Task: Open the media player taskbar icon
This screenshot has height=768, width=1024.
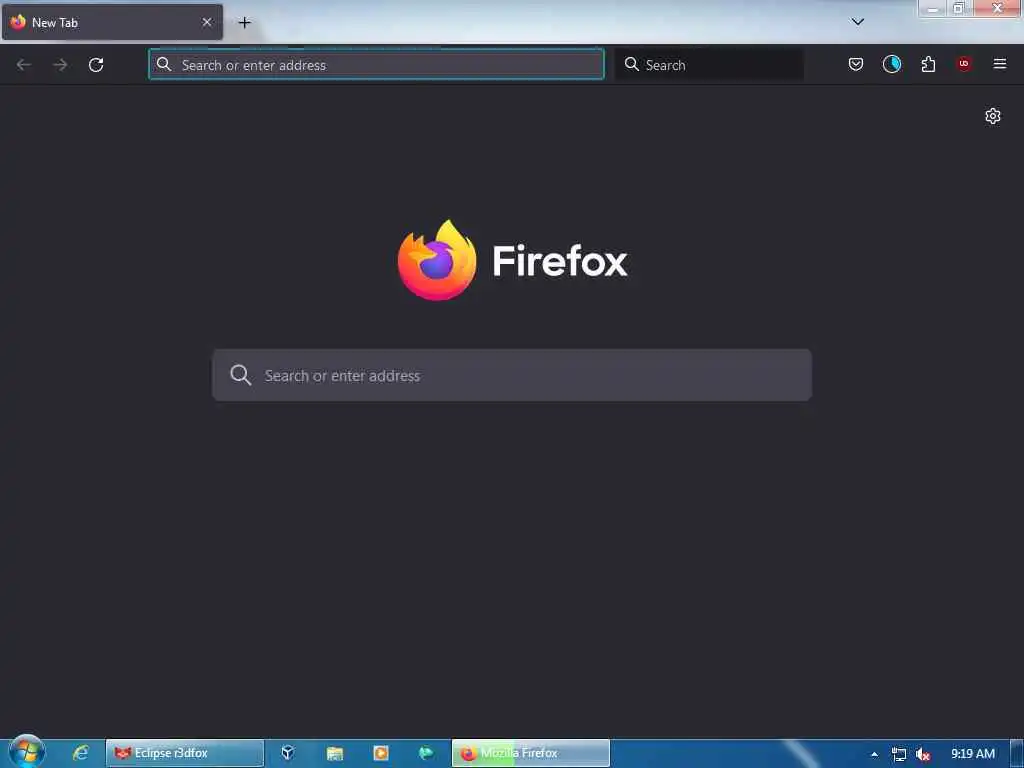Action: pos(381,753)
